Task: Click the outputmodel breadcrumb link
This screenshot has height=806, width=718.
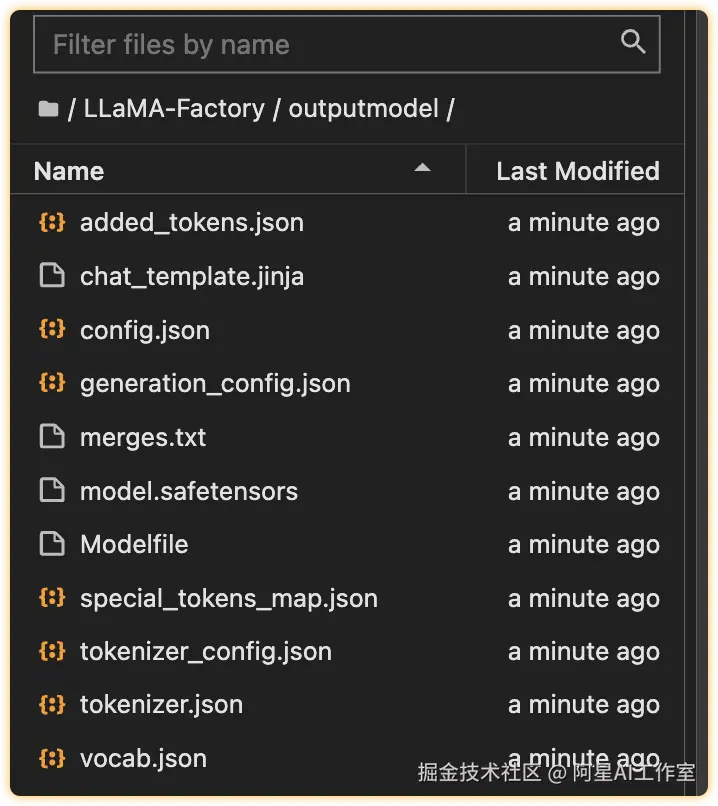Action: click(363, 109)
